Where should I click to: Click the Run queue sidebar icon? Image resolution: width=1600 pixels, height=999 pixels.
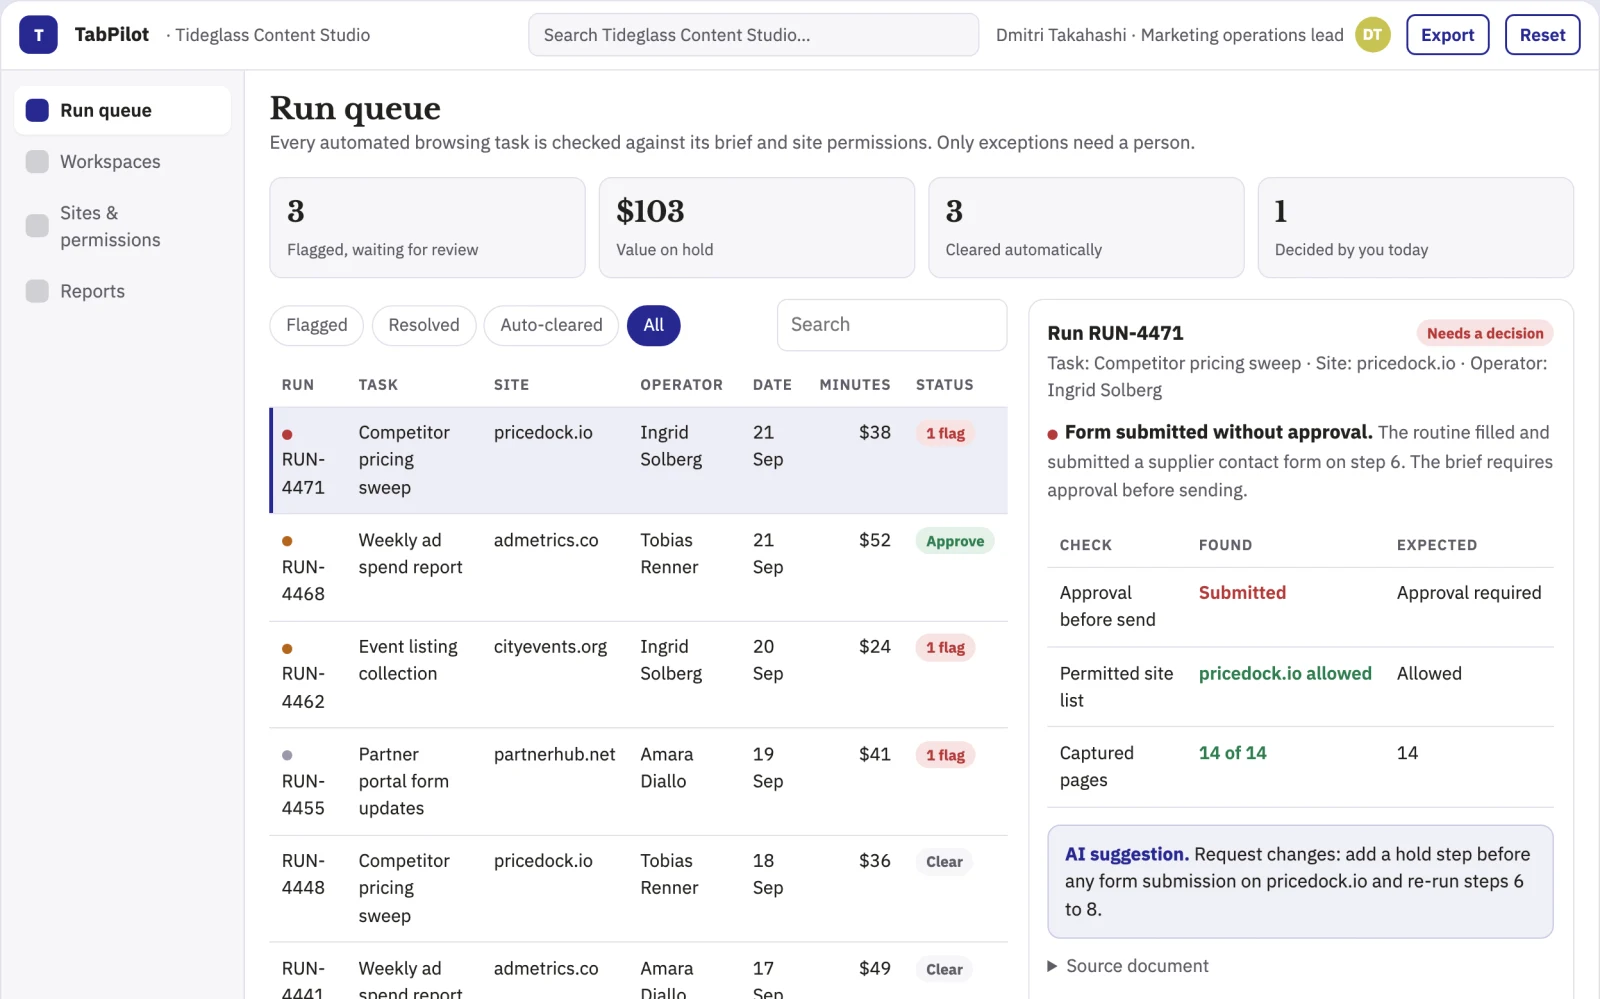37,110
